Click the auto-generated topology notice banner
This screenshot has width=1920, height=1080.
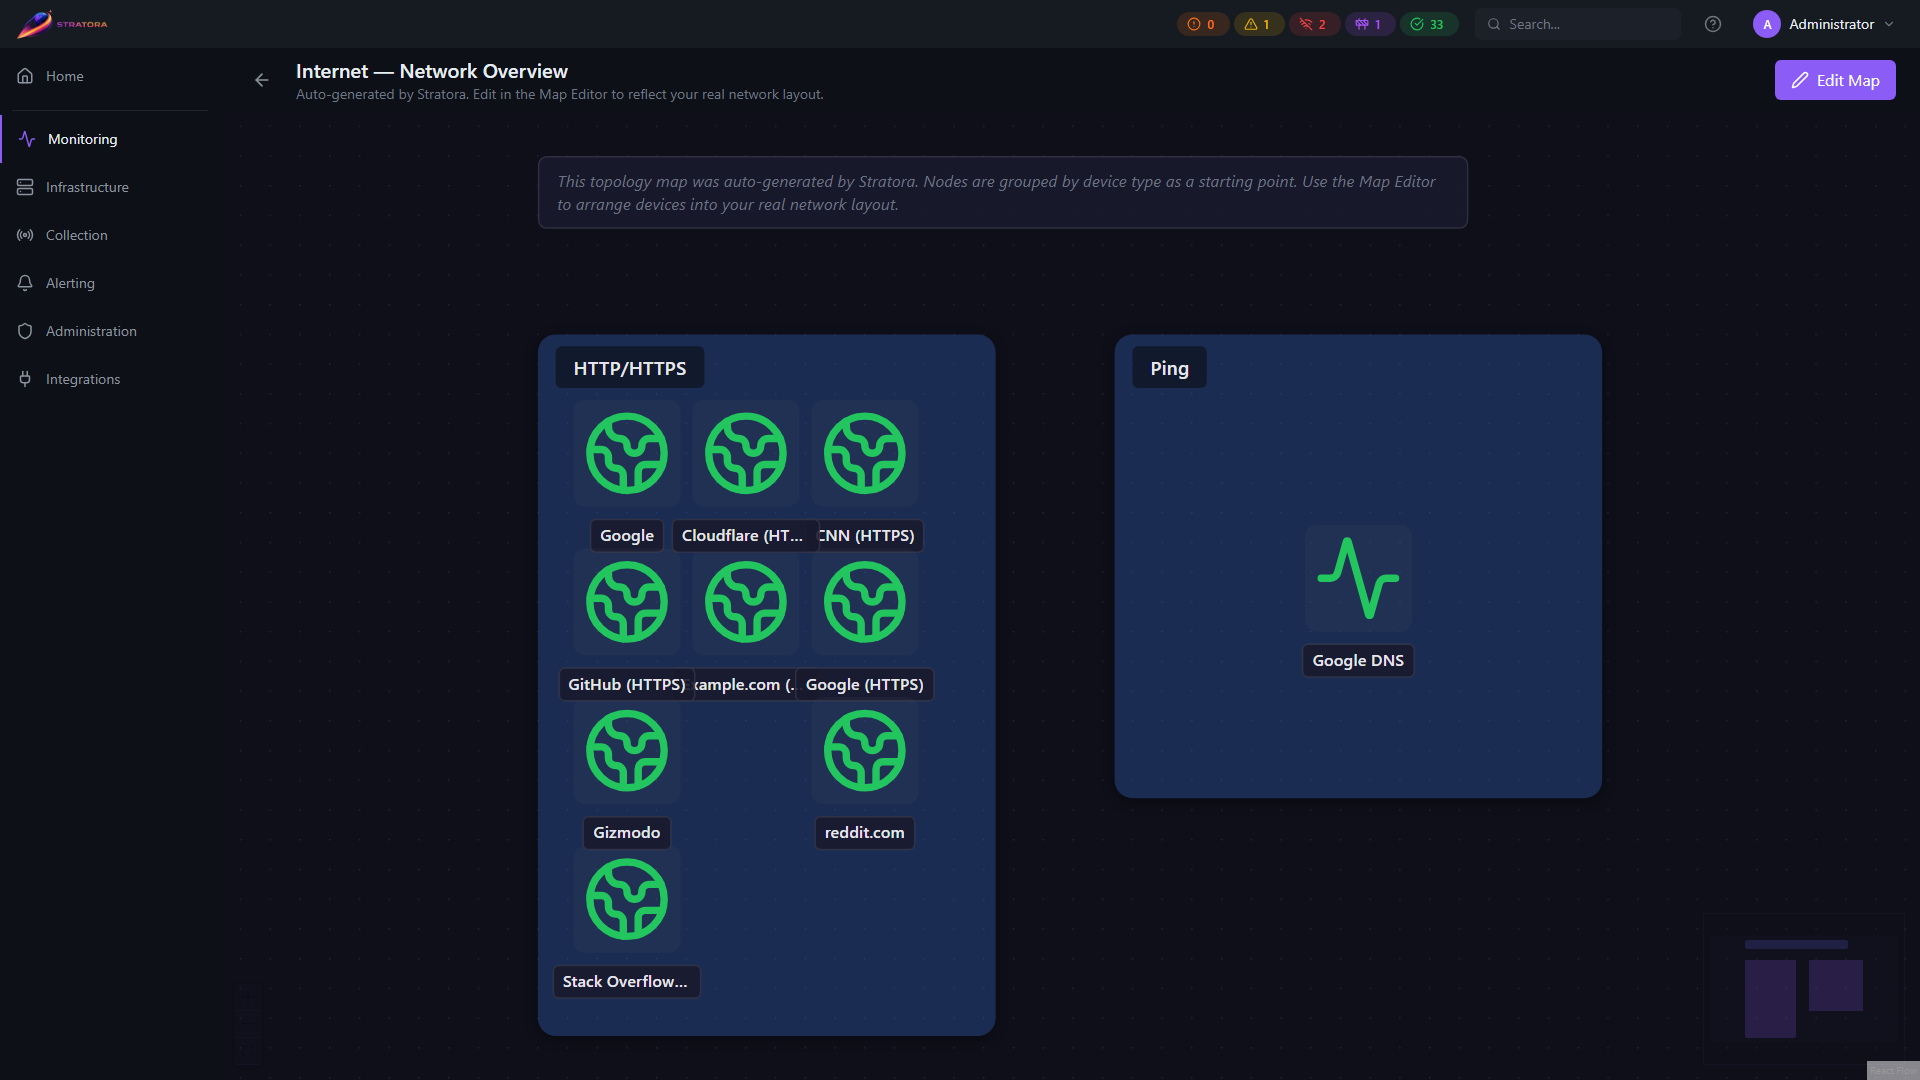pyautogui.click(x=1003, y=192)
